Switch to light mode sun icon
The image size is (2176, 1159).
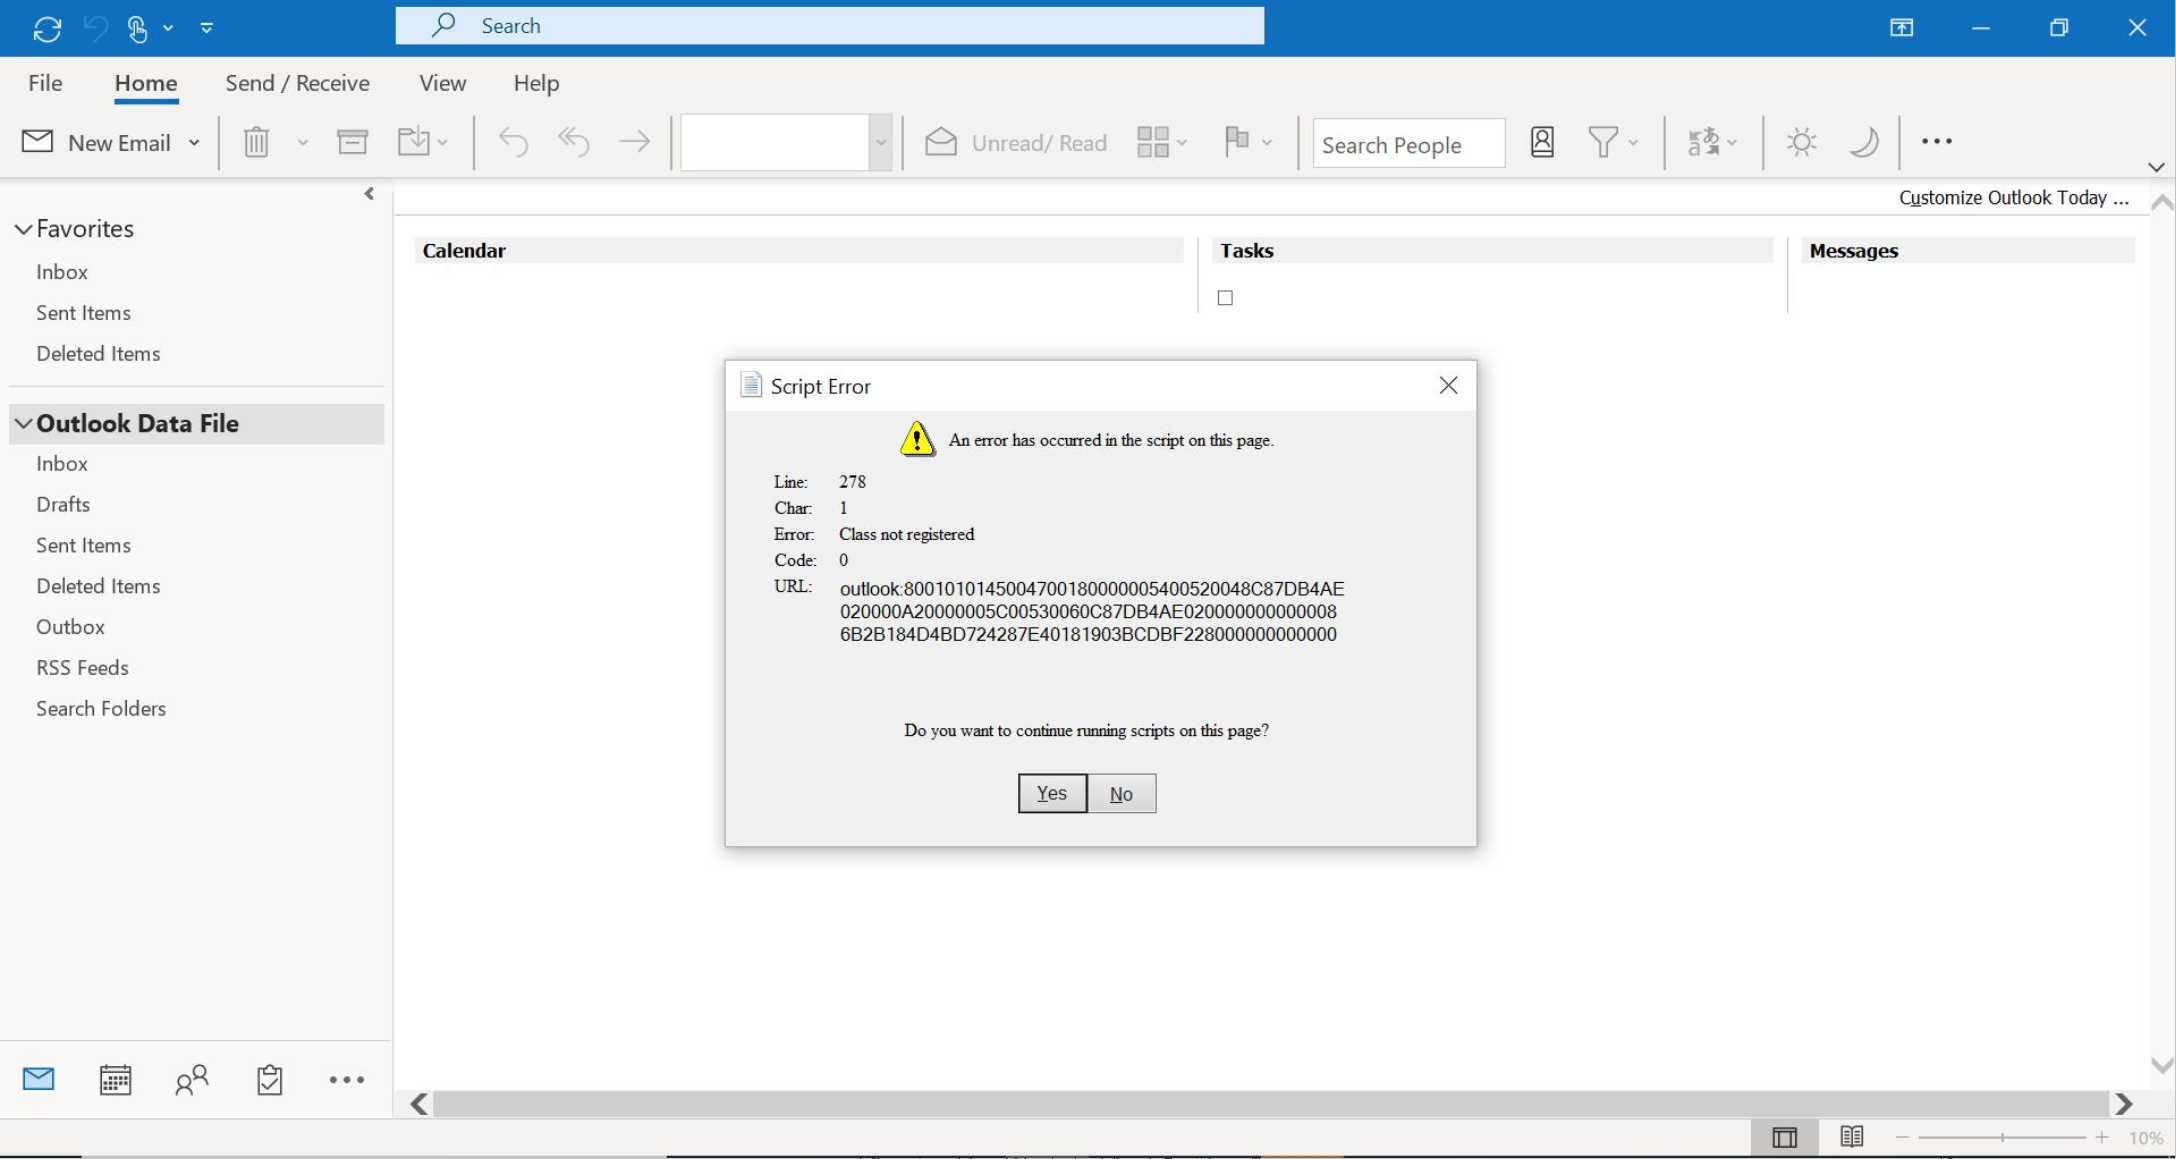[1802, 142]
